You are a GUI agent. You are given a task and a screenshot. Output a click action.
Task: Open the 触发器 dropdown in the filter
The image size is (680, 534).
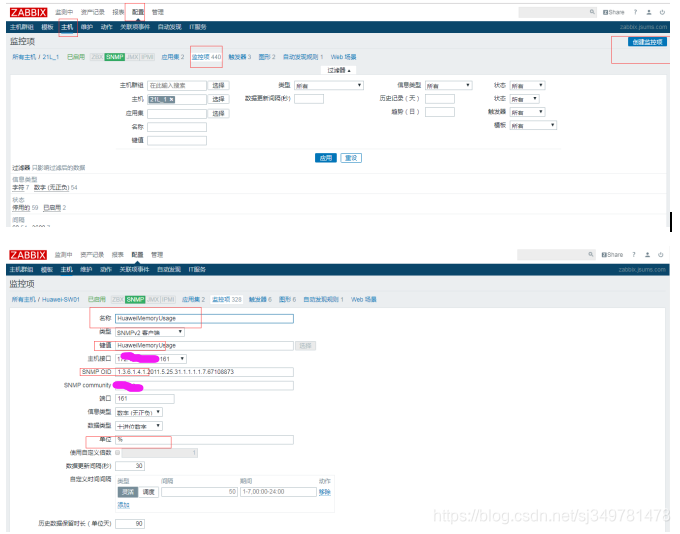527,112
